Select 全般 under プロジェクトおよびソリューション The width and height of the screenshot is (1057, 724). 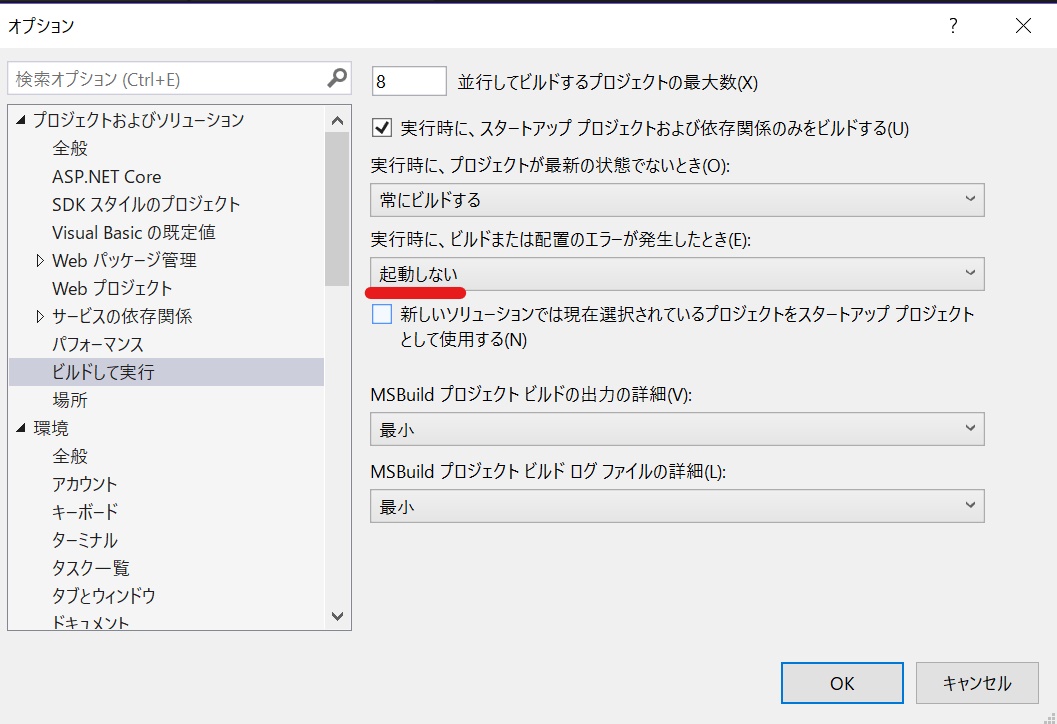[x=73, y=148]
